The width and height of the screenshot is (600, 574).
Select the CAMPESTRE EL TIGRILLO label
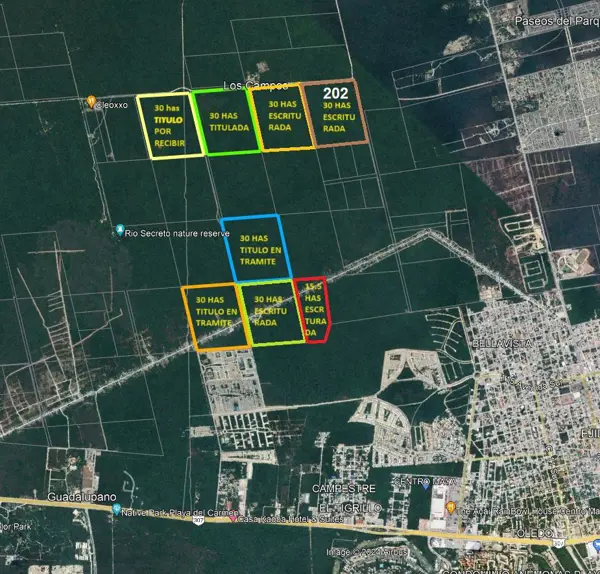click(x=346, y=498)
